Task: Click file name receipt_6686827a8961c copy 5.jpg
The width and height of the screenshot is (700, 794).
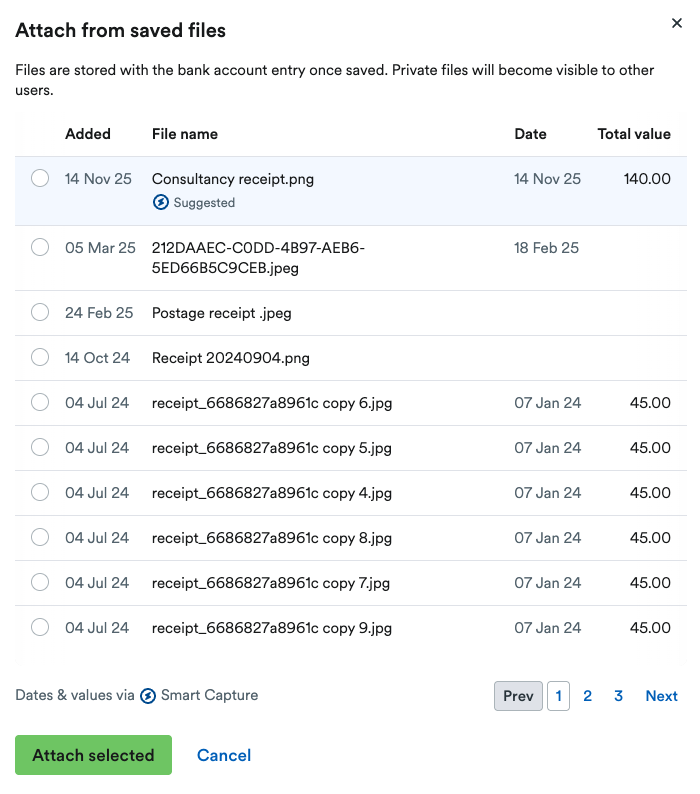Action: [x=272, y=448]
